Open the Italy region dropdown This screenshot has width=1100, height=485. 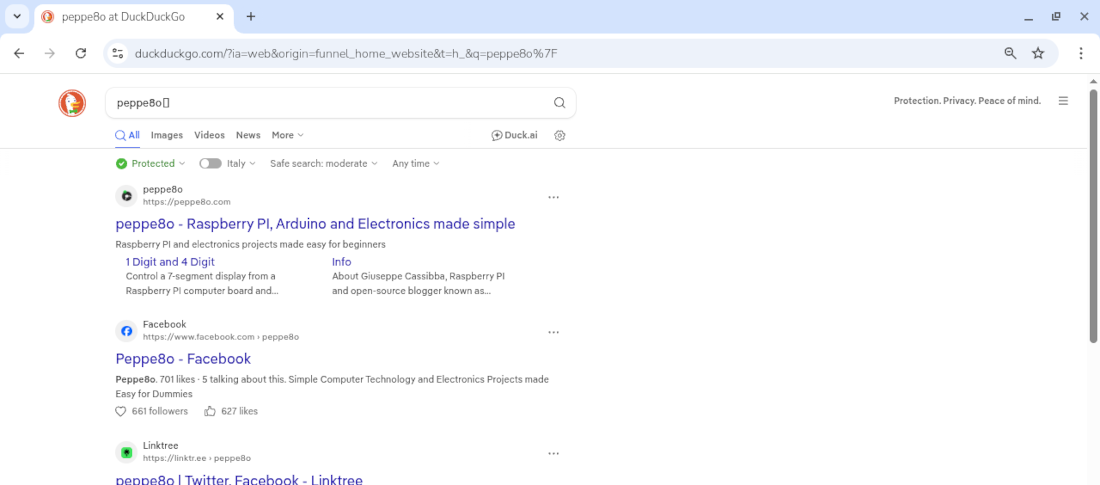[241, 164]
